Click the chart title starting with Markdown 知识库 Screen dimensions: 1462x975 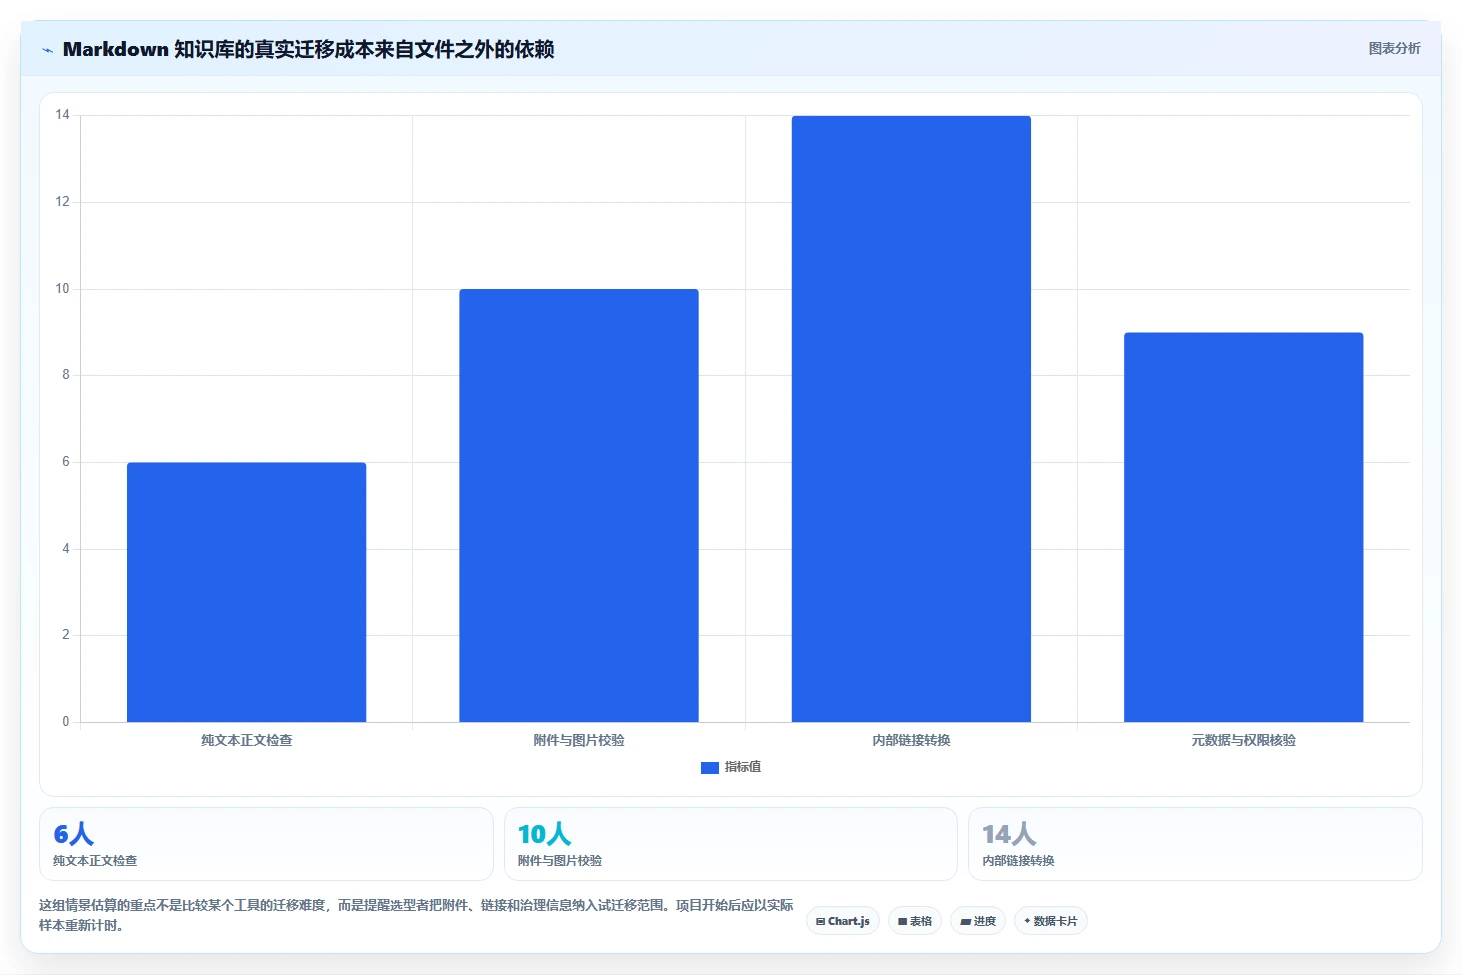tap(308, 49)
